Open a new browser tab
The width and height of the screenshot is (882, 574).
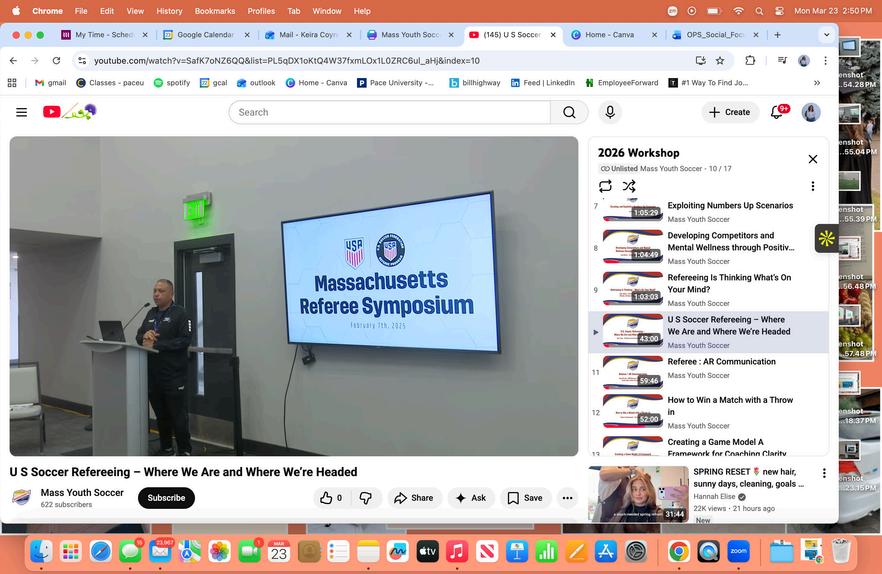point(777,35)
